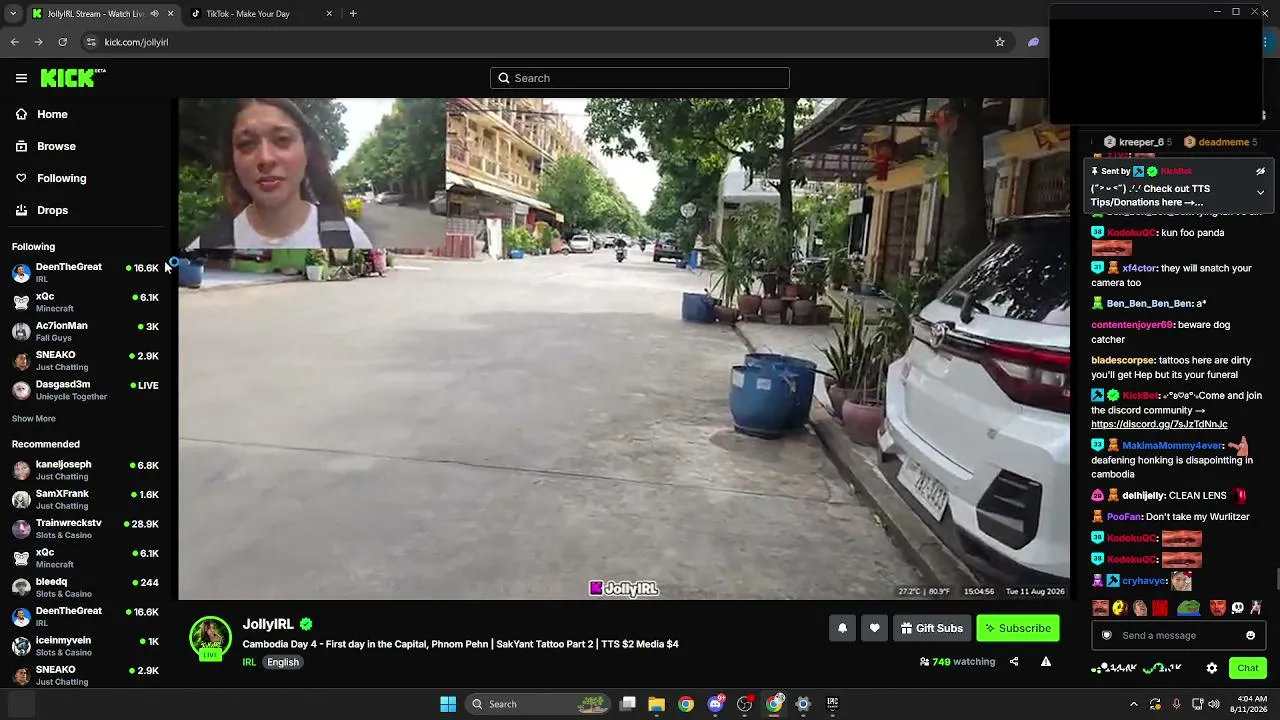This screenshot has width=1280, height=720.
Task: Click the Kick search field
Action: click(640, 78)
